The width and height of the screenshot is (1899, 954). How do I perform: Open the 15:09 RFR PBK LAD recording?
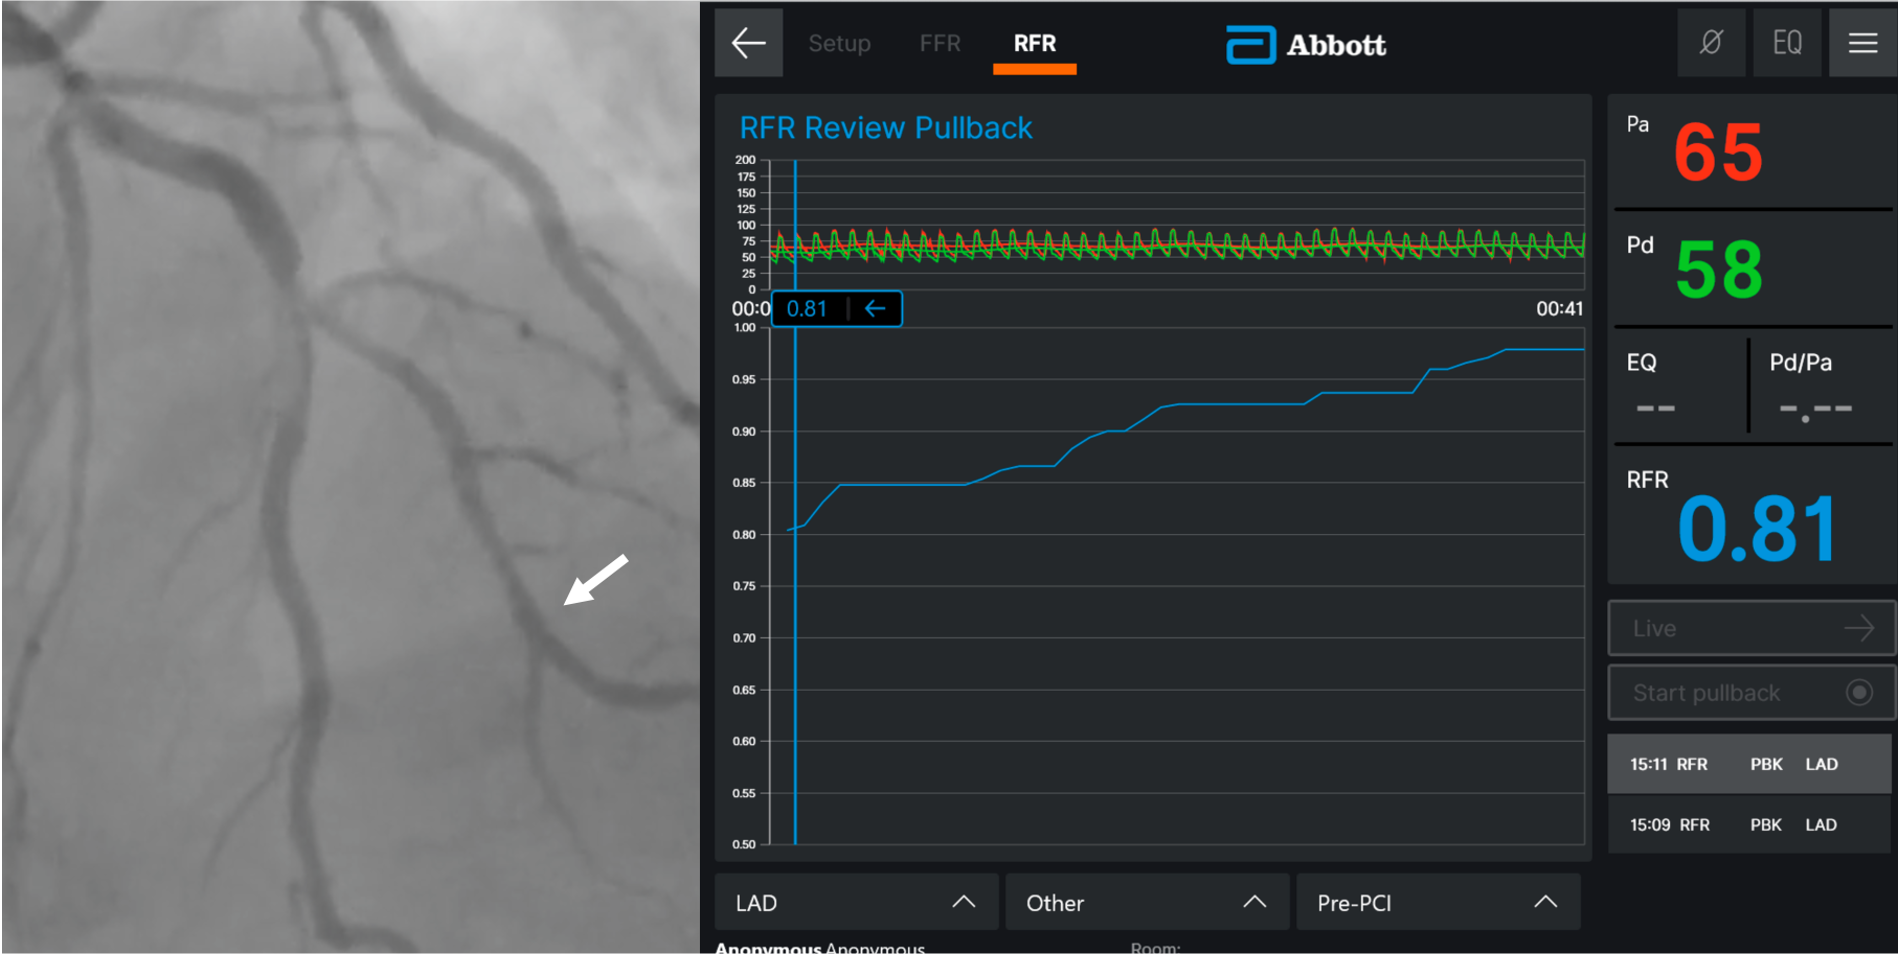1748,825
